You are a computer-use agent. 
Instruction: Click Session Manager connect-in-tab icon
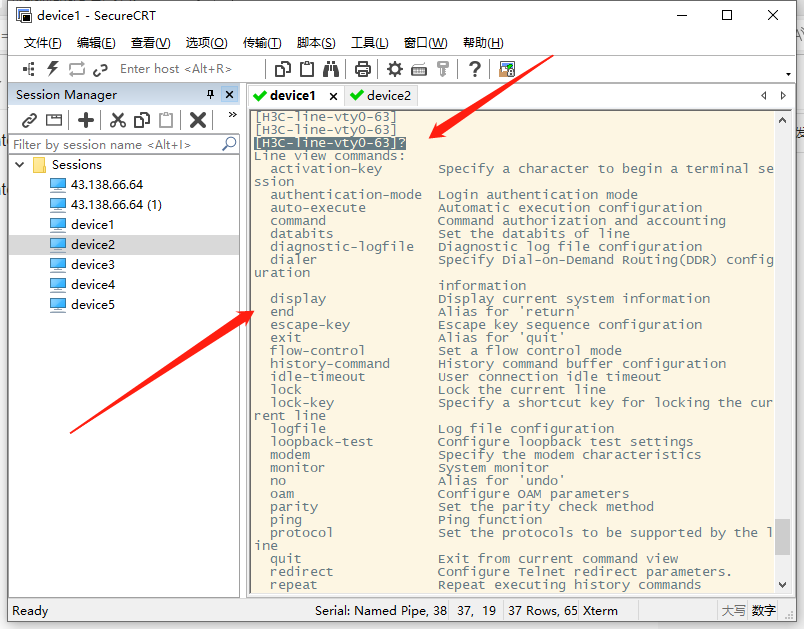pyautogui.click(x=54, y=120)
